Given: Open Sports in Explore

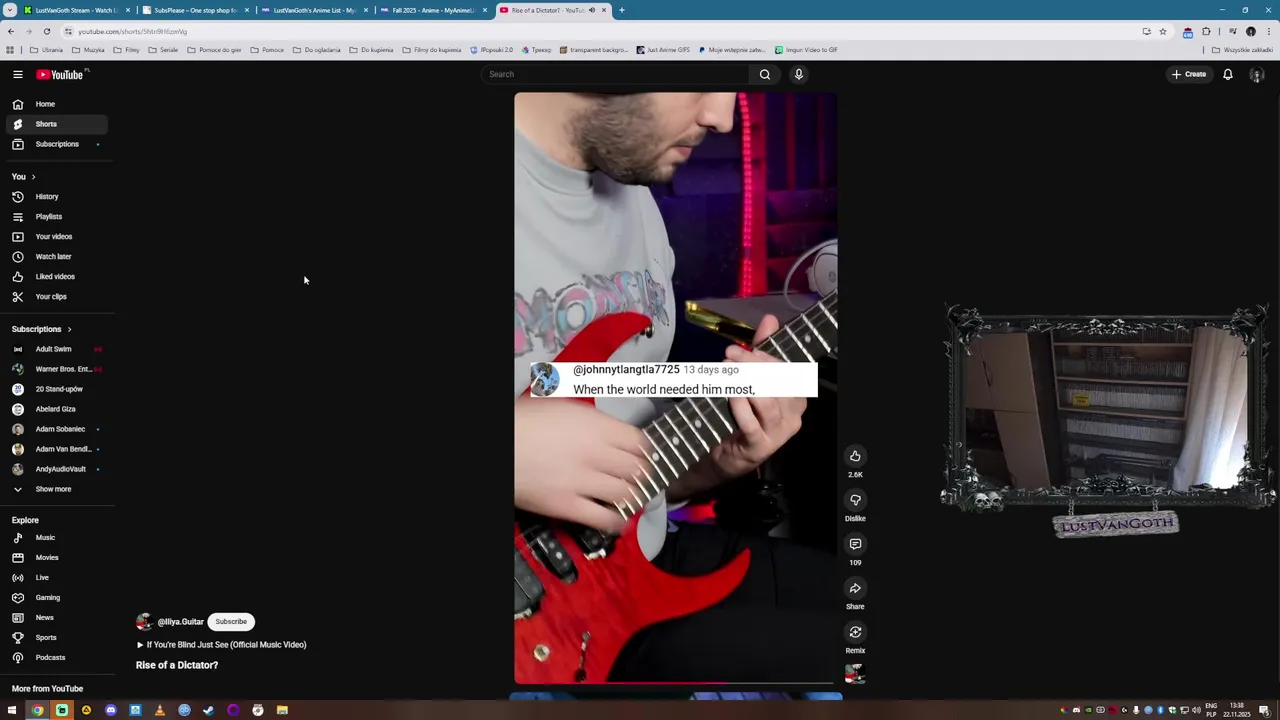Looking at the screenshot, I should coord(56,638).
